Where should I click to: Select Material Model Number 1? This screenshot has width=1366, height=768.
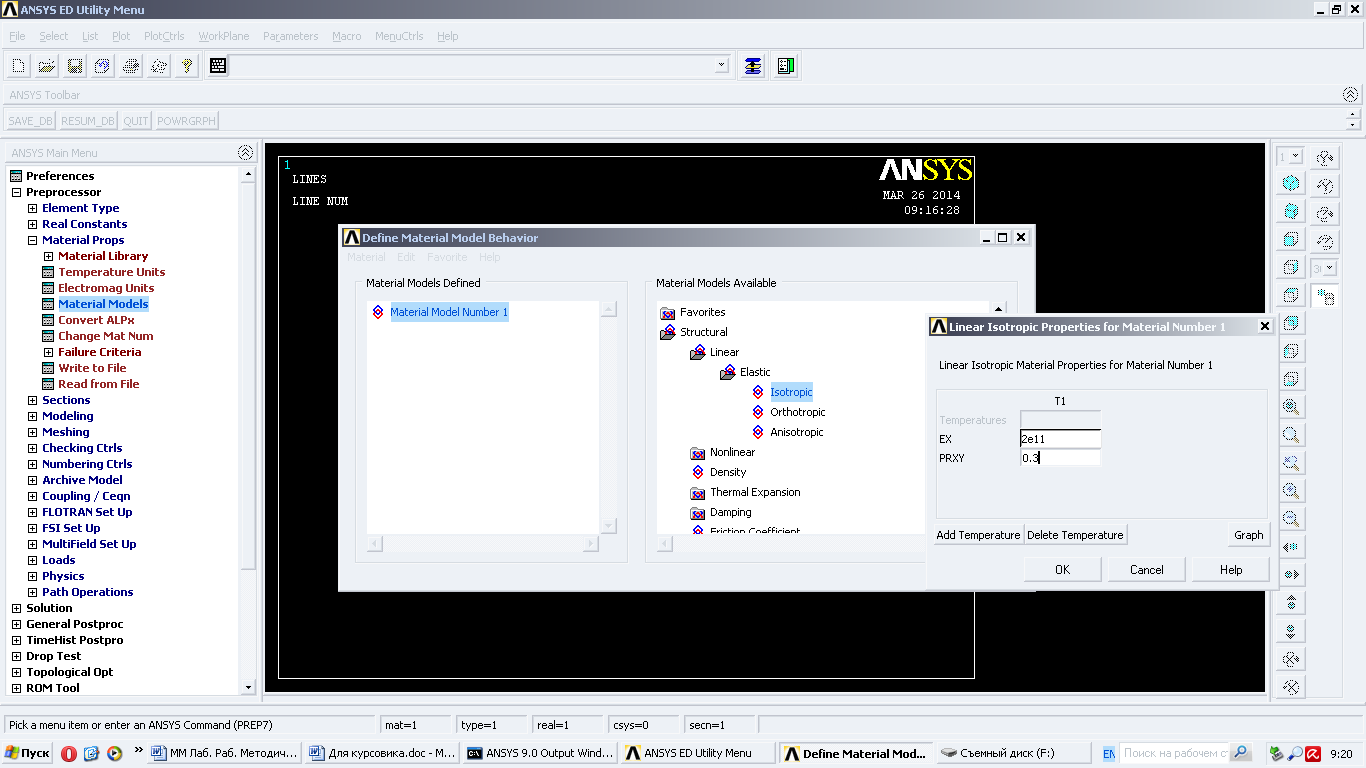click(449, 312)
